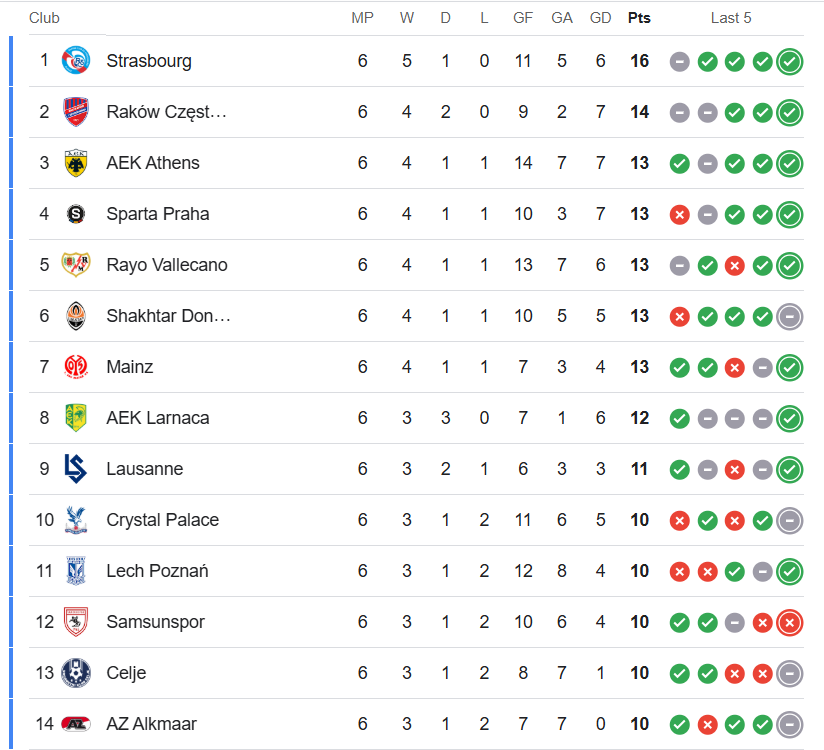This screenshot has width=824, height=750.
Task: Click Strasbourg's most recent win indicator
Action: (789, 62)
